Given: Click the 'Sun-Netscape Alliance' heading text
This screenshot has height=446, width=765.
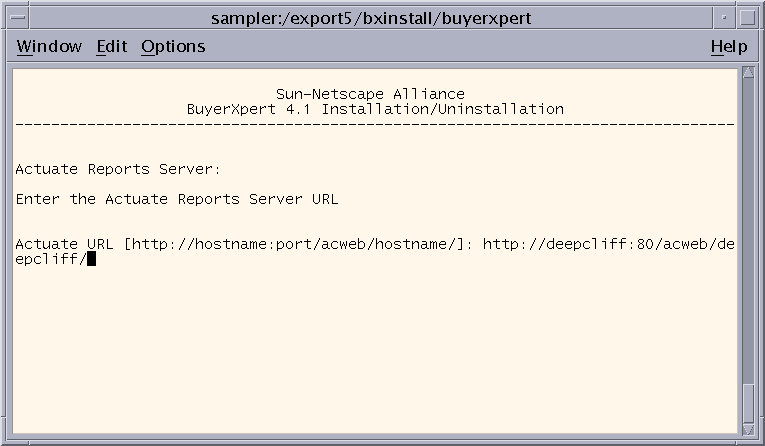Looking at the screenshot, I should point(370,94).
